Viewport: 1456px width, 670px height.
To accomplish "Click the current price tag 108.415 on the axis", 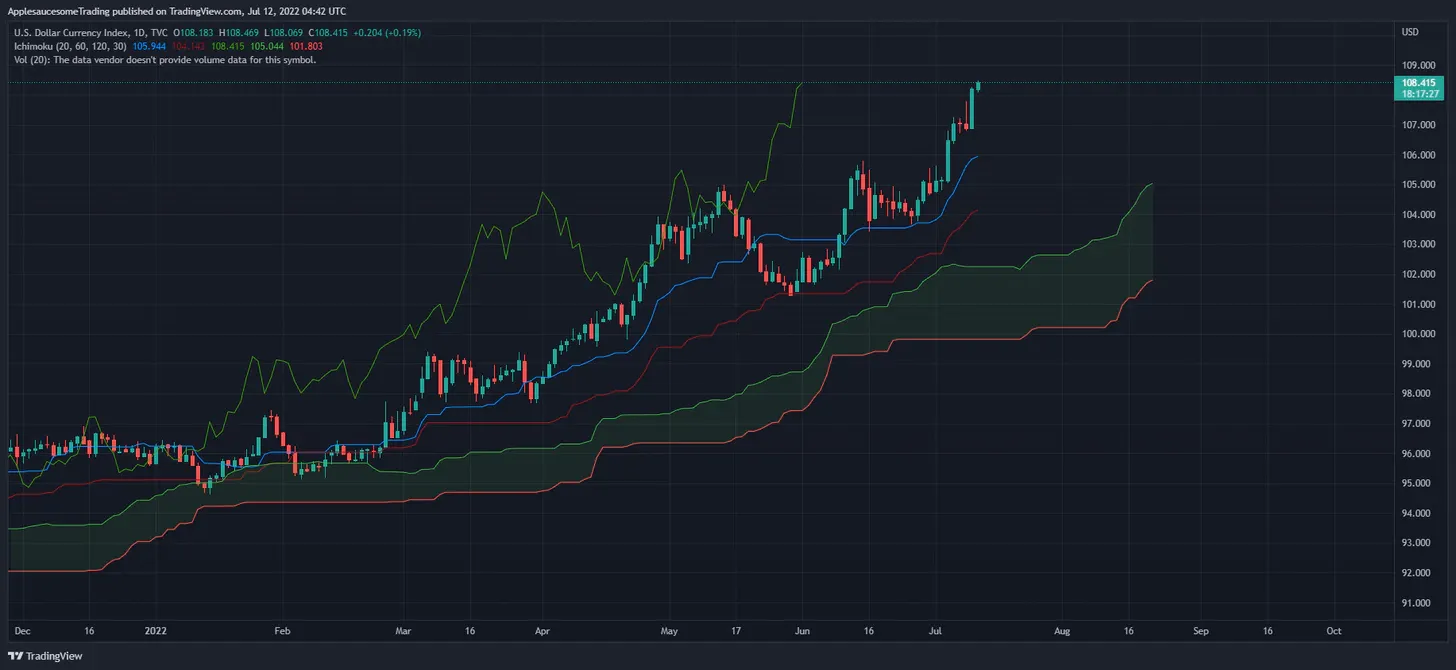I will tap(1419, 82).
